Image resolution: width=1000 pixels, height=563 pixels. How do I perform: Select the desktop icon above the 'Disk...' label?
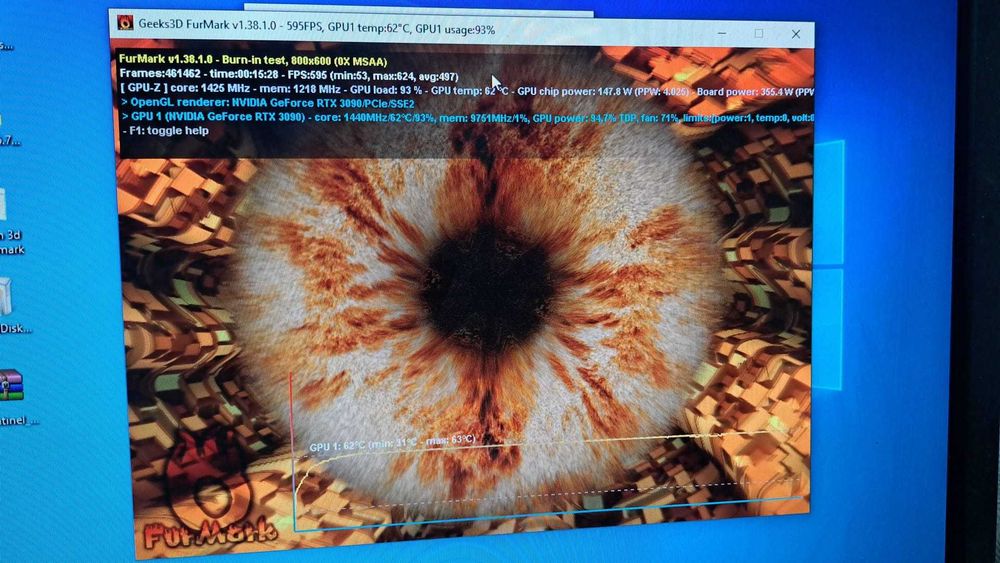[5, 296]
